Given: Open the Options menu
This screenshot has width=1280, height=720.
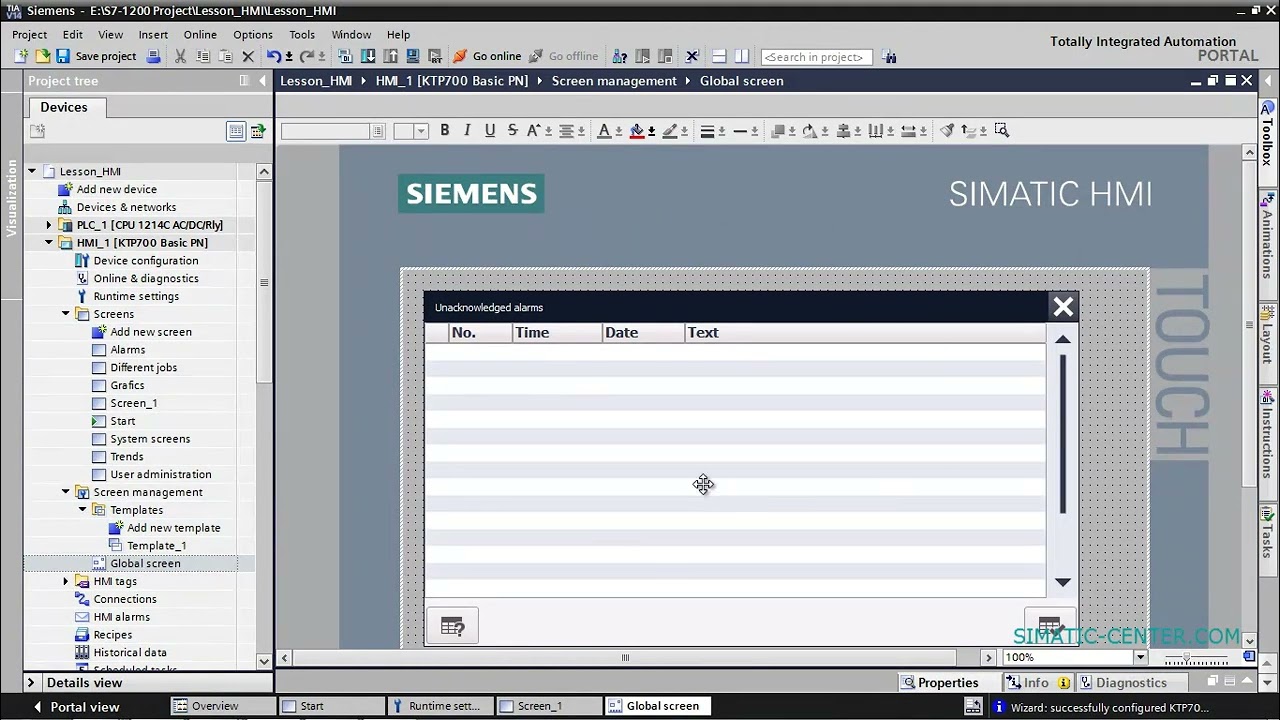Looking at the screenshot, I should 253,34.
